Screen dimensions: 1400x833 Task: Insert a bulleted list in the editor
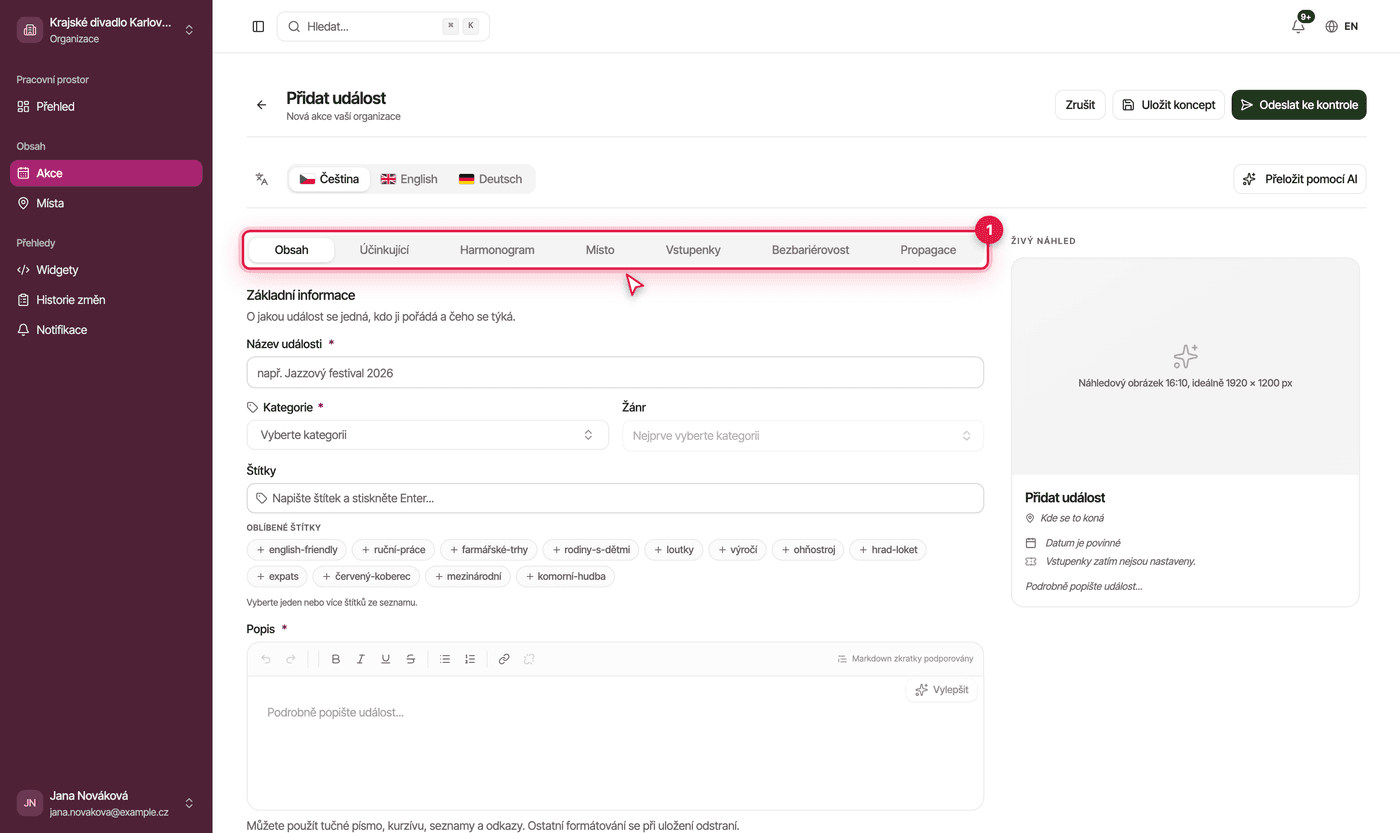pyautogui.click(x=445, y=659)
